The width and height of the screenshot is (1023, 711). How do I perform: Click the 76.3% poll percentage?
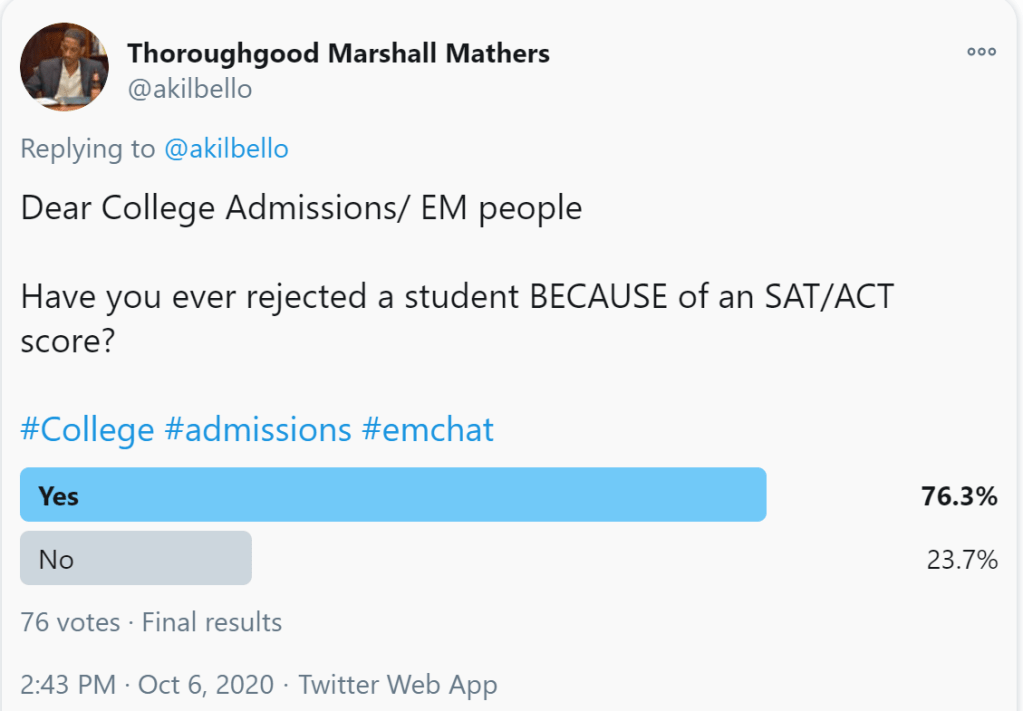tap(959, 496)
